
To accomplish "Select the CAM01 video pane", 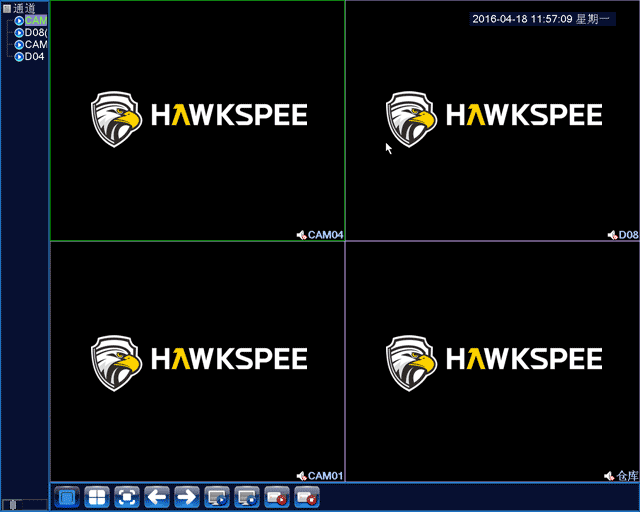I will click(x=198, y=362).
